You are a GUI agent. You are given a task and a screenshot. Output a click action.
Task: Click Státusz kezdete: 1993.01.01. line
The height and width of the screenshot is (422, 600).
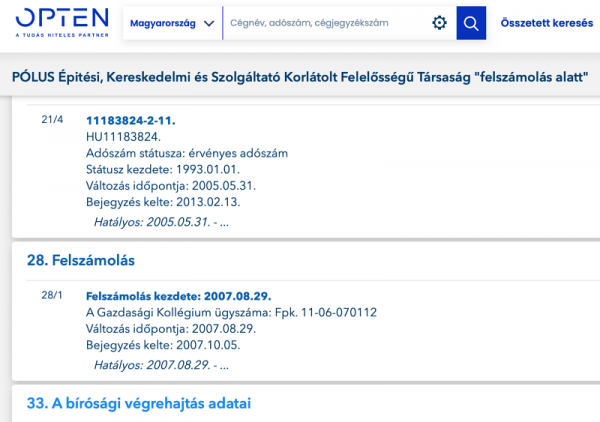click(163, 169)
